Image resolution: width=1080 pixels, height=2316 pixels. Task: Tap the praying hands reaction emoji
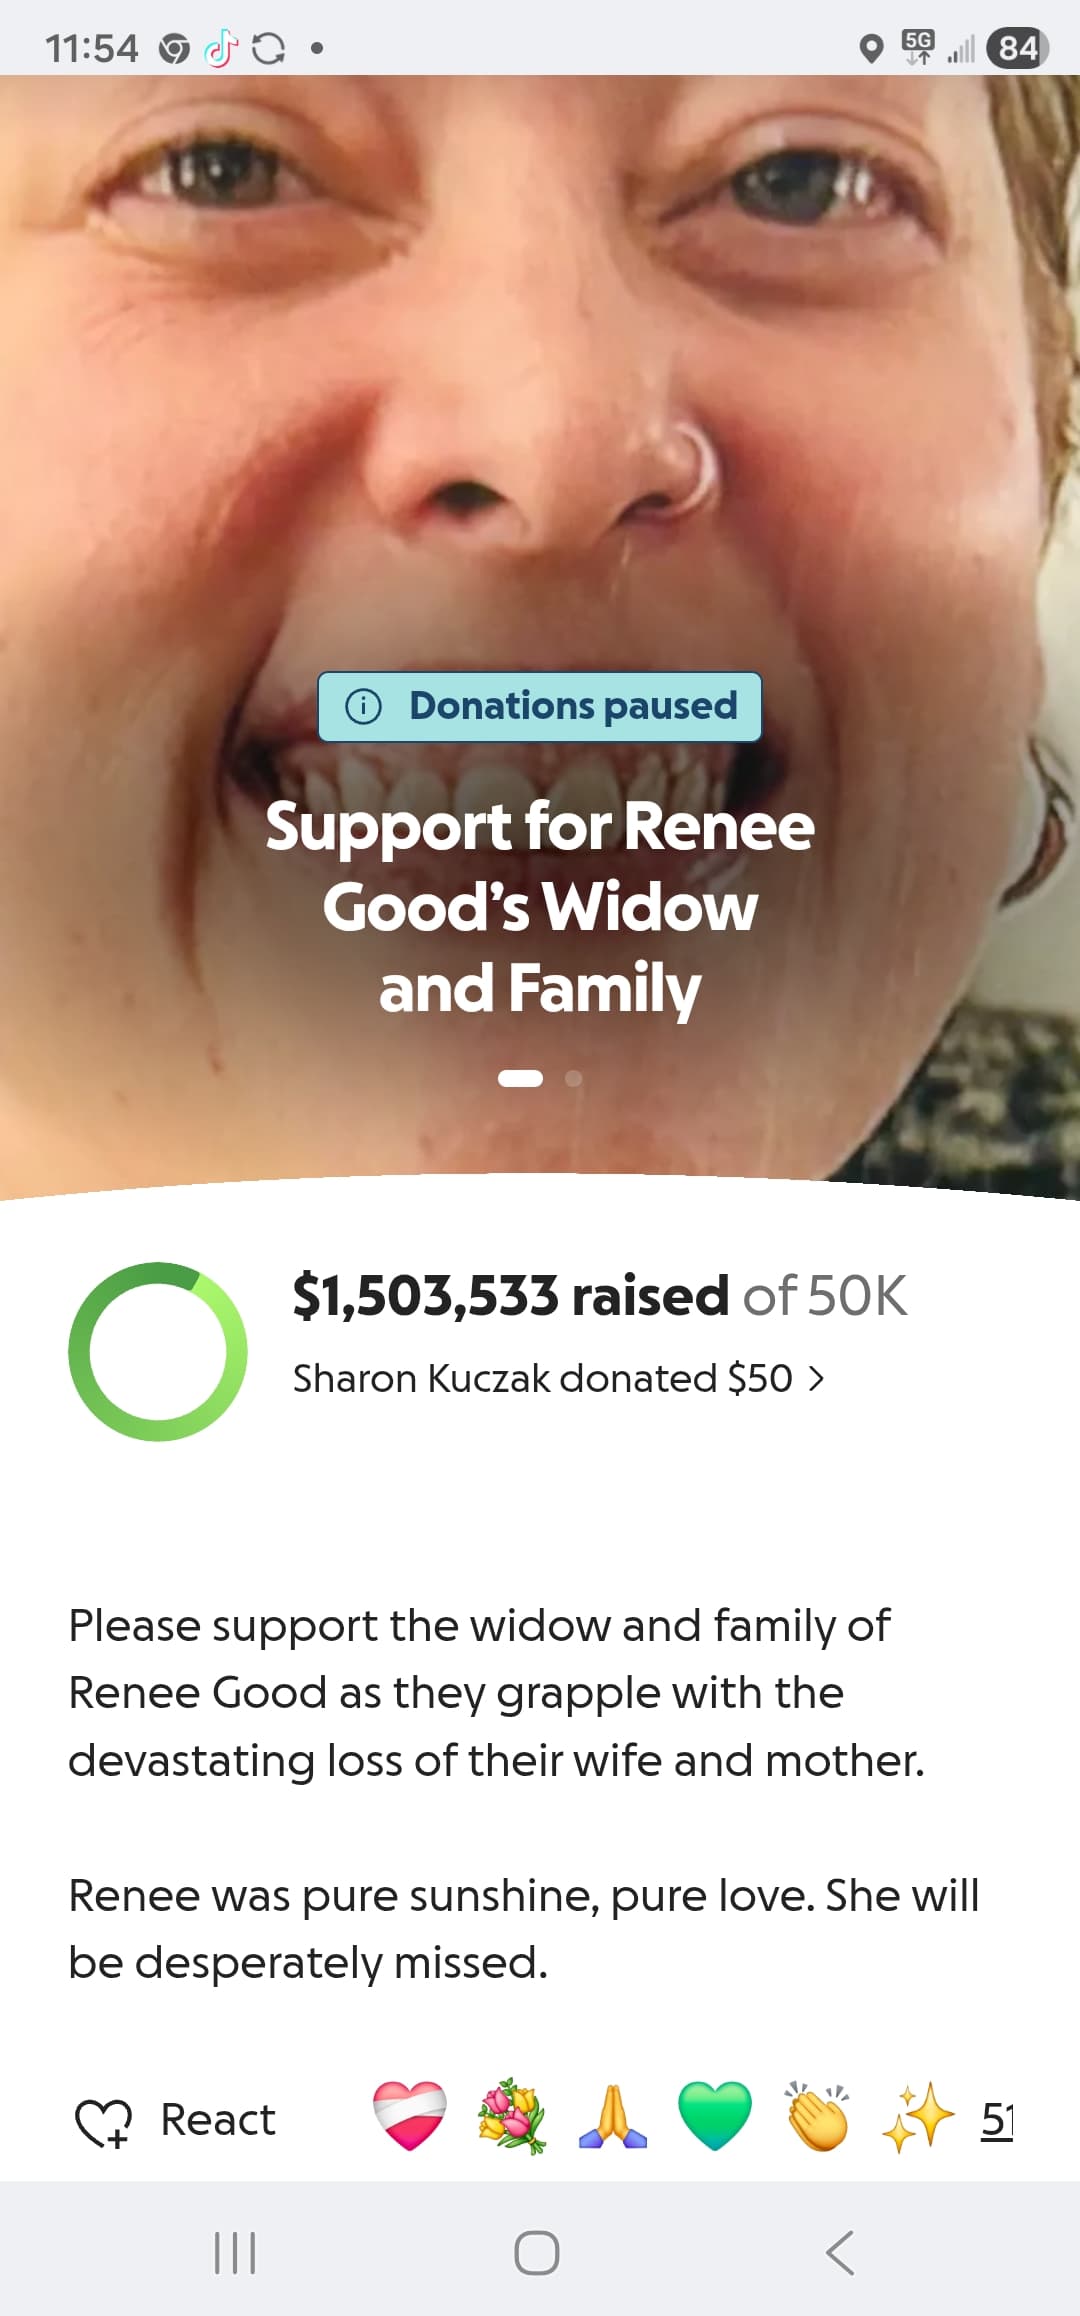[x=613, y=2115]
